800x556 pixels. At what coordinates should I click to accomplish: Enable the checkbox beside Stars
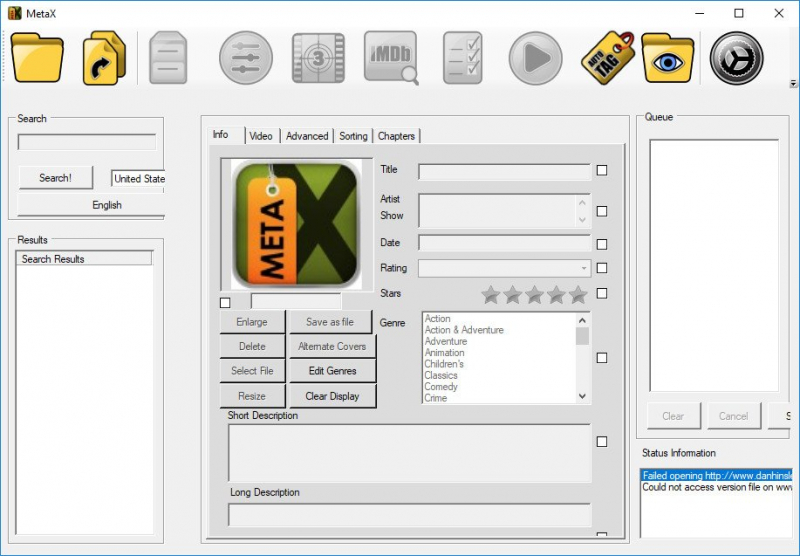[x=602, y=294]
